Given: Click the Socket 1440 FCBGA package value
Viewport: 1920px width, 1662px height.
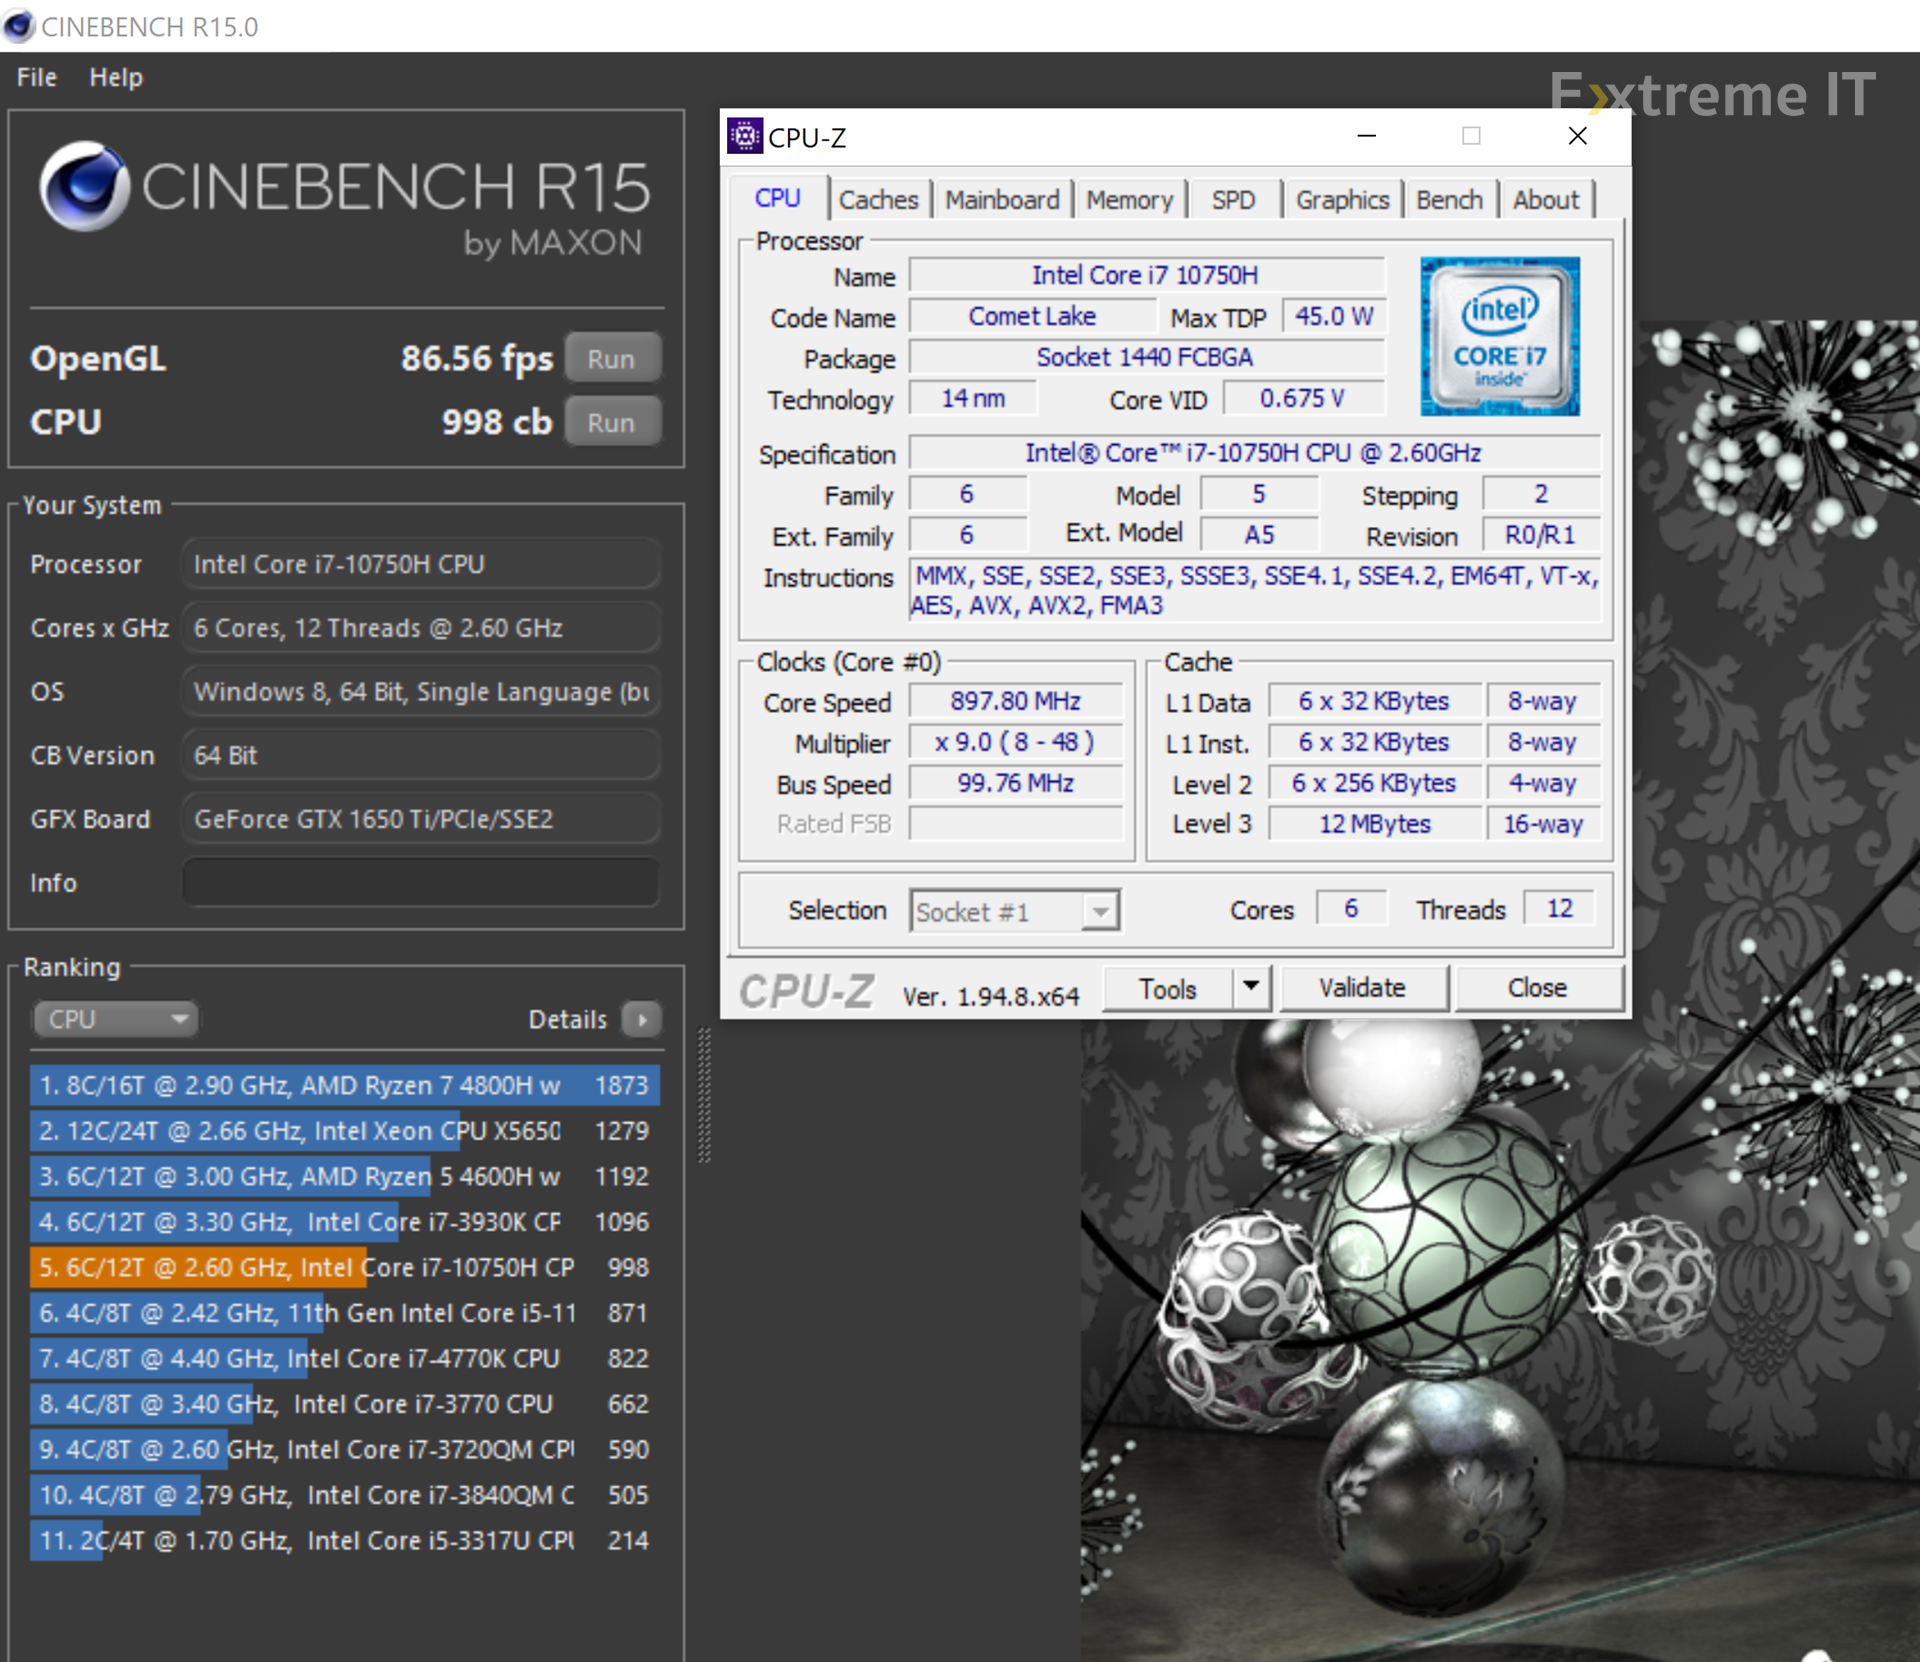Looking at the screenshot, I should click(1146, 357).
